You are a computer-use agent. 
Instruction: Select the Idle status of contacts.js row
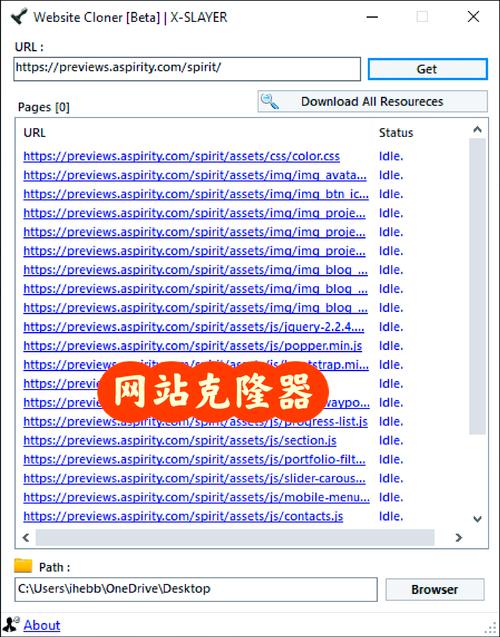click(391, 516)
